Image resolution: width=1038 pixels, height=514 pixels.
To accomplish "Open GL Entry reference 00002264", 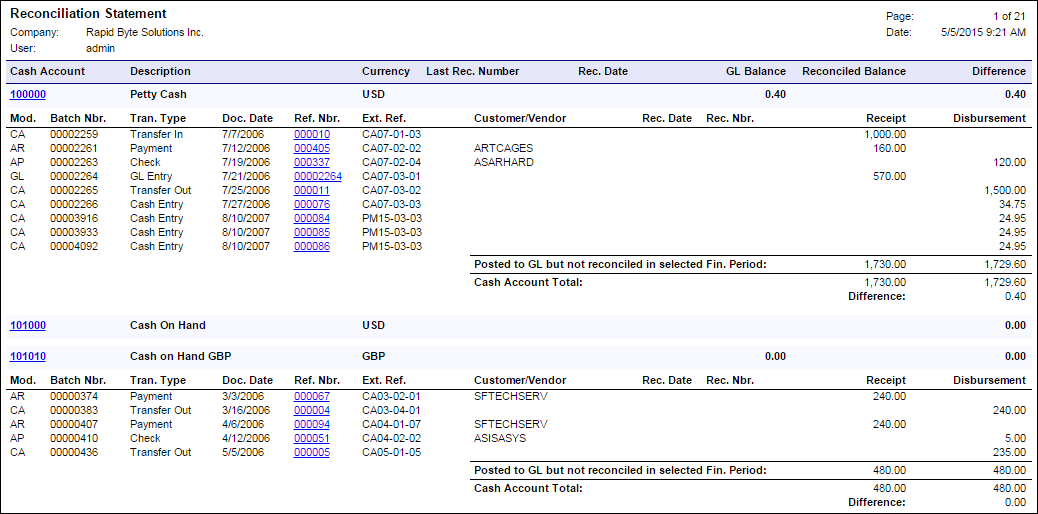I will (x=317, y=176).
